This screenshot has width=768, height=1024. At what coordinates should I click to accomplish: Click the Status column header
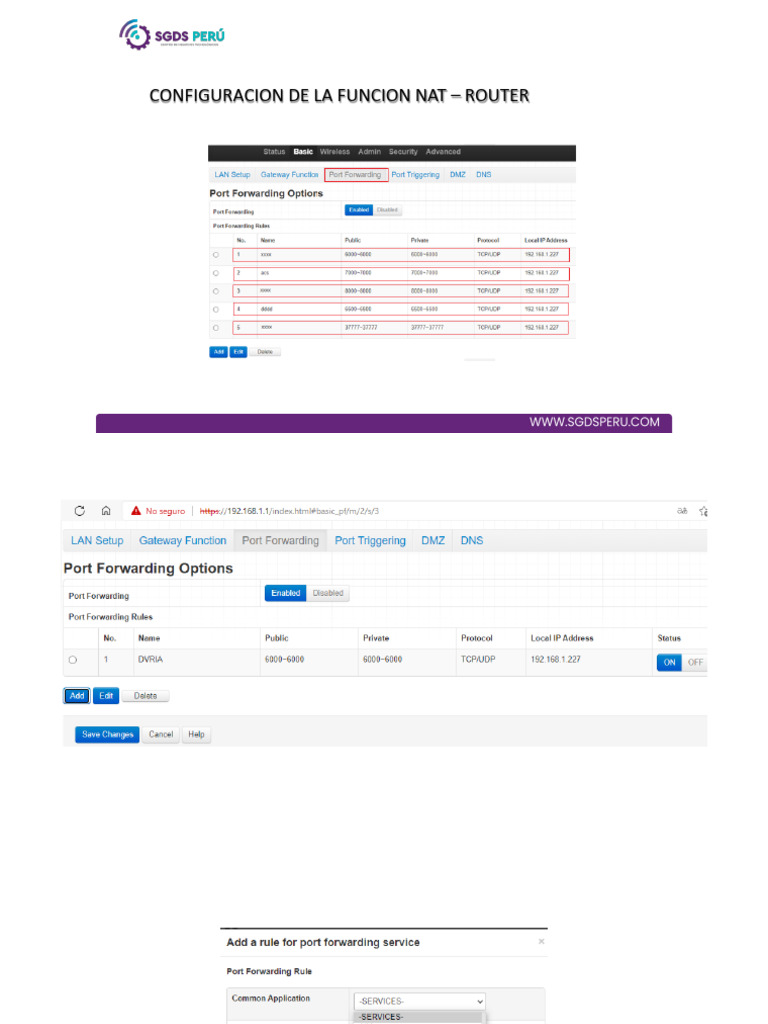[x=669, y=638]
